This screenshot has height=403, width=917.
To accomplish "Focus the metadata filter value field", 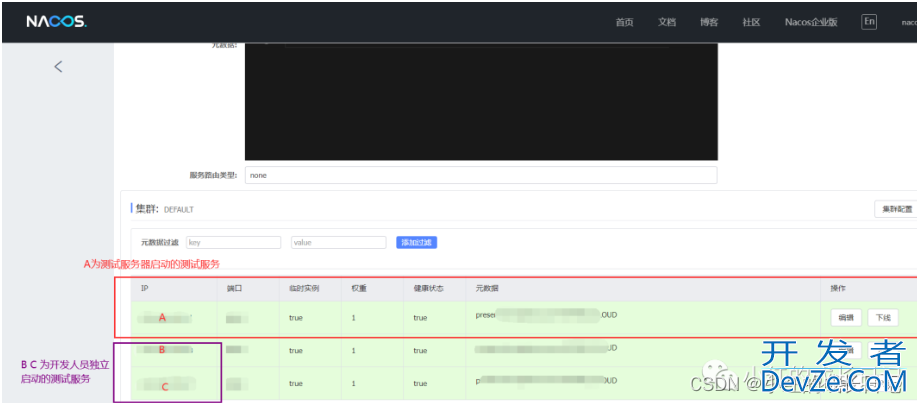I will (339, 242).
